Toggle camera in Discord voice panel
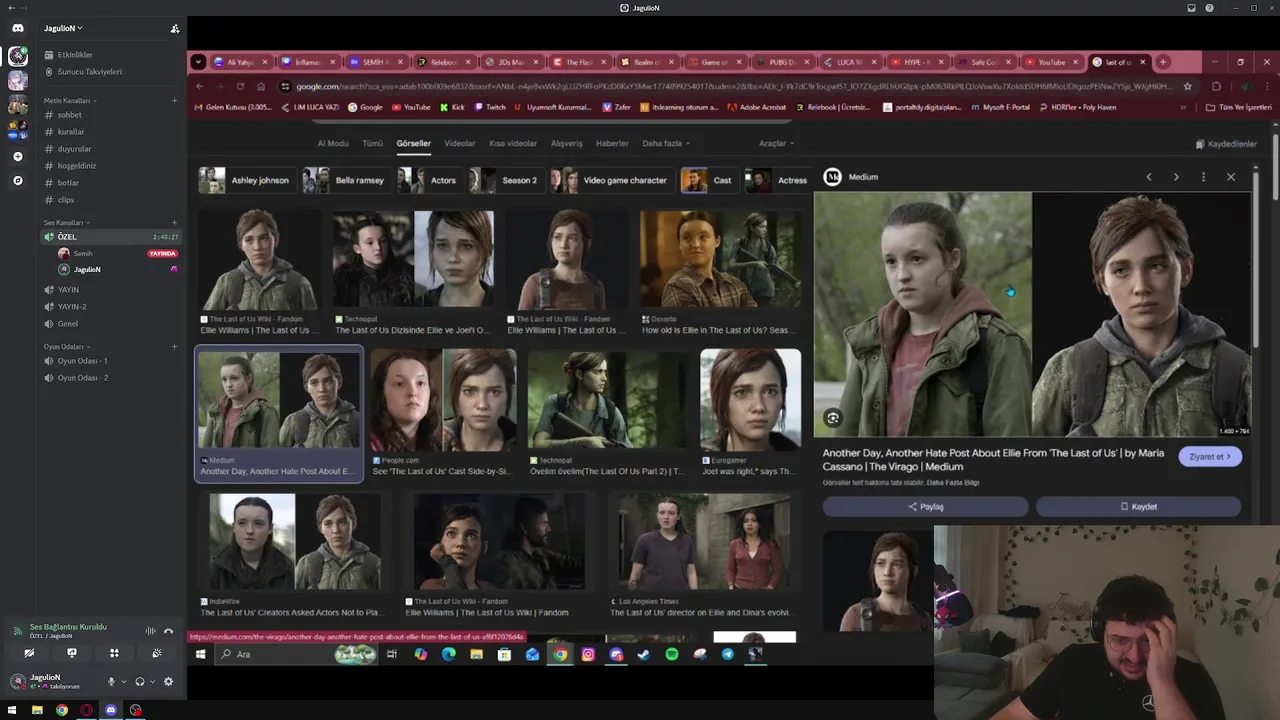This screenshot has height=720, width=1280. [x=29, y=653]
